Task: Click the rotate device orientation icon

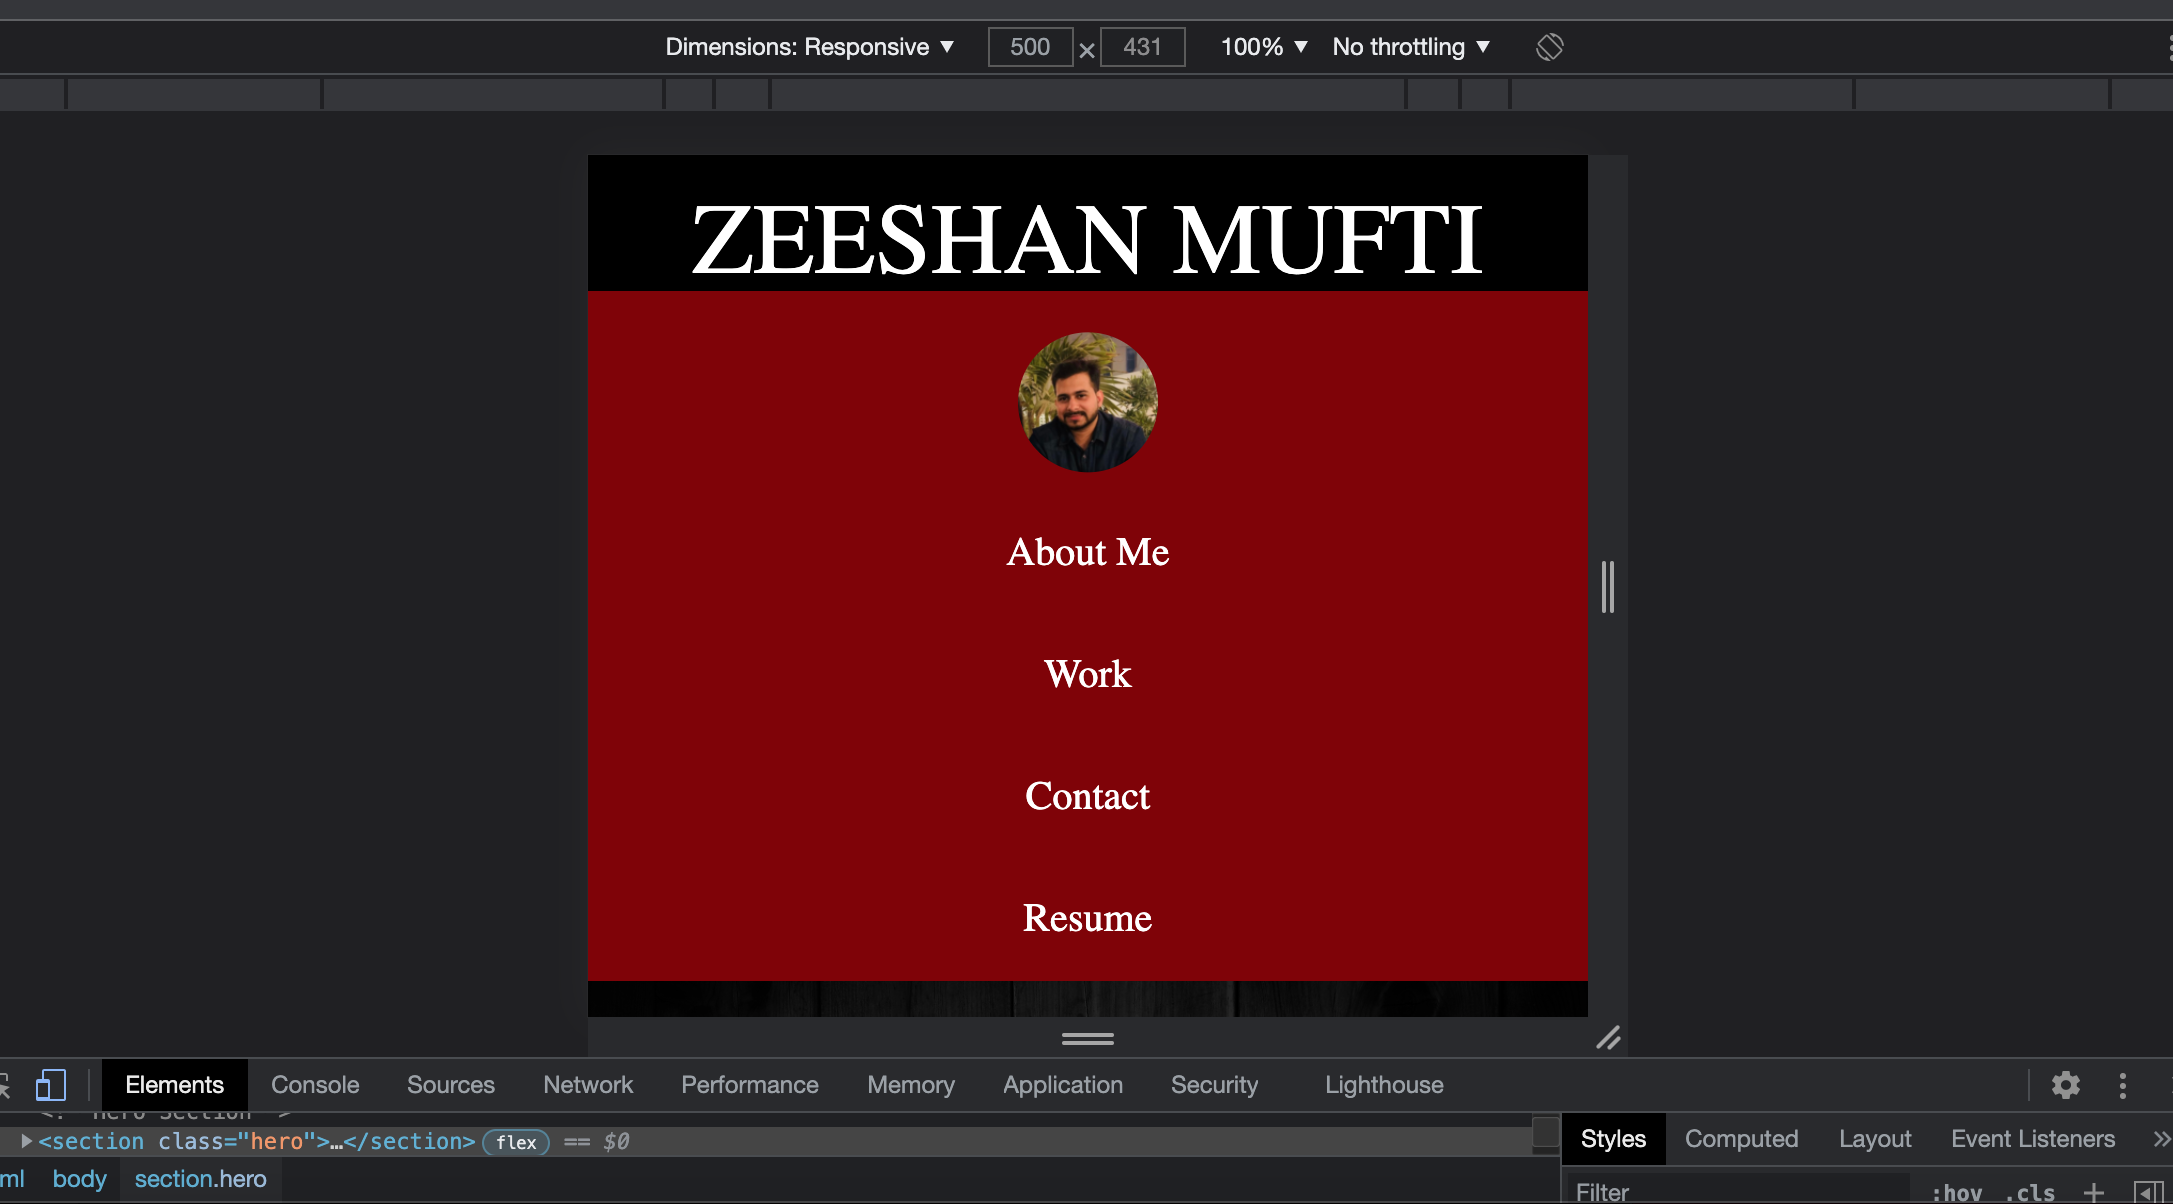Action: (1549, 47)
